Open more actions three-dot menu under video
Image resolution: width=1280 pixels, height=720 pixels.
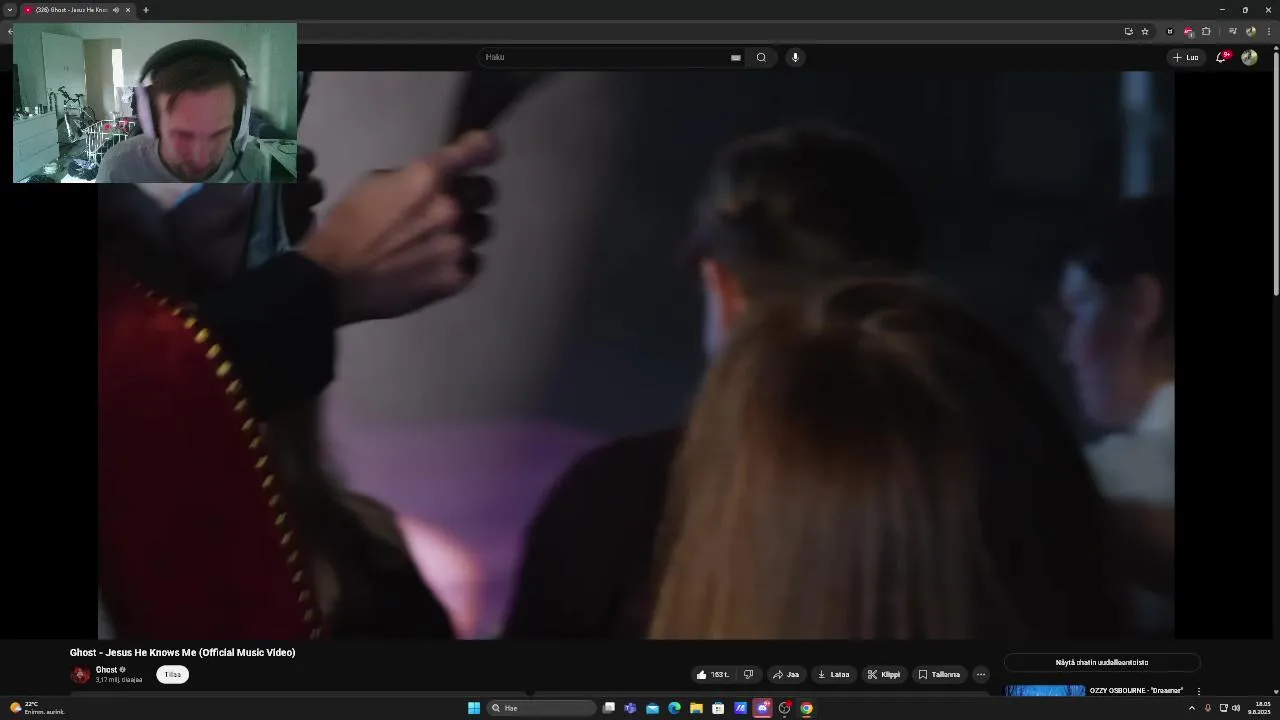981,674
